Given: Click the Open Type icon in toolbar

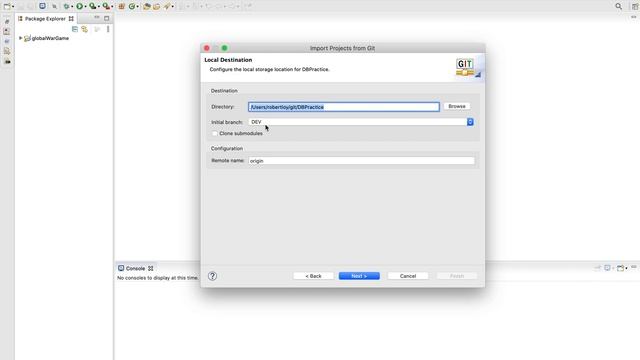Looking at the screenshot, I should pos(147,6).
